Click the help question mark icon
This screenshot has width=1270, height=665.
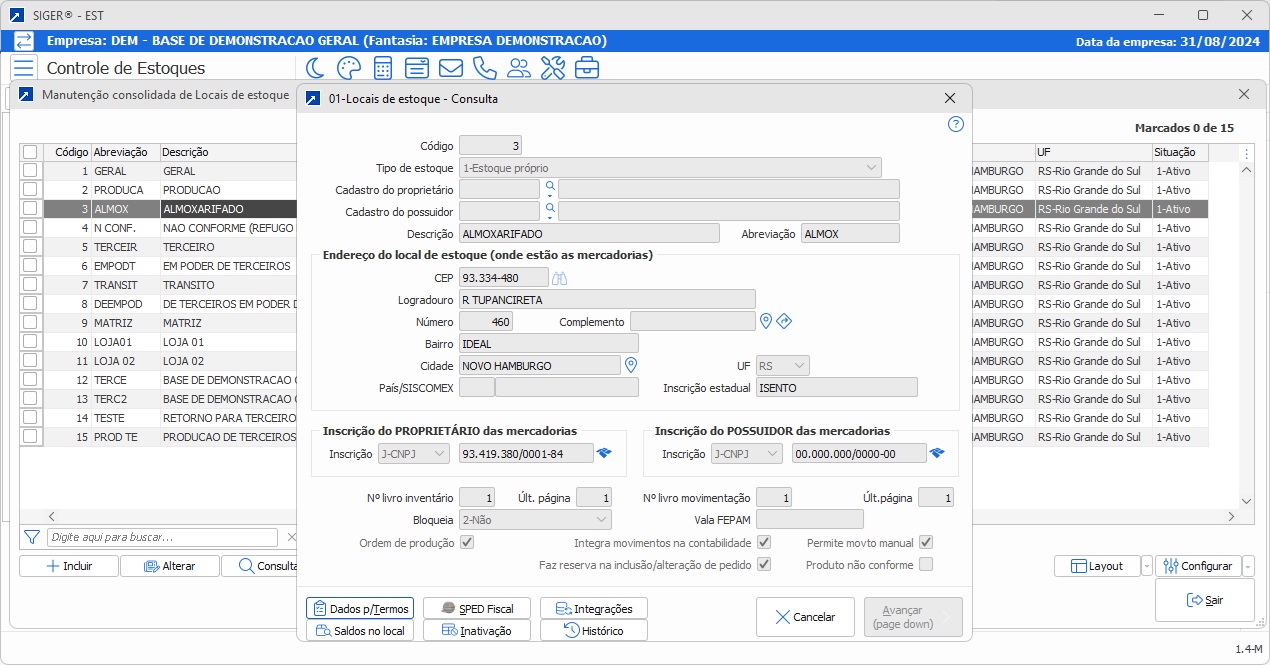(955, 124)
